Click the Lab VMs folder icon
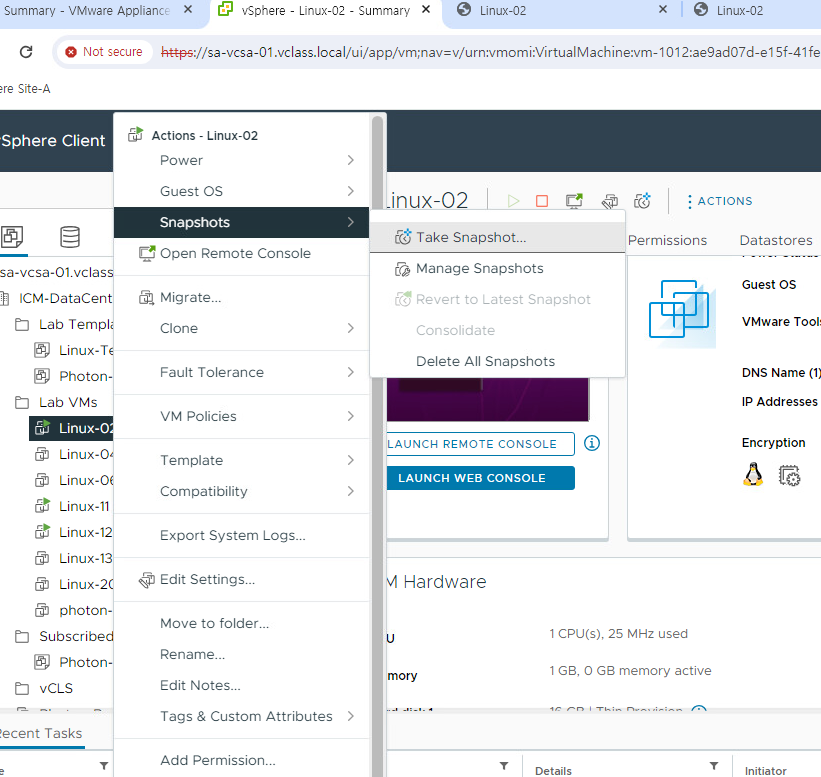Viewport: 821px width, 777px height. point(22,402)
